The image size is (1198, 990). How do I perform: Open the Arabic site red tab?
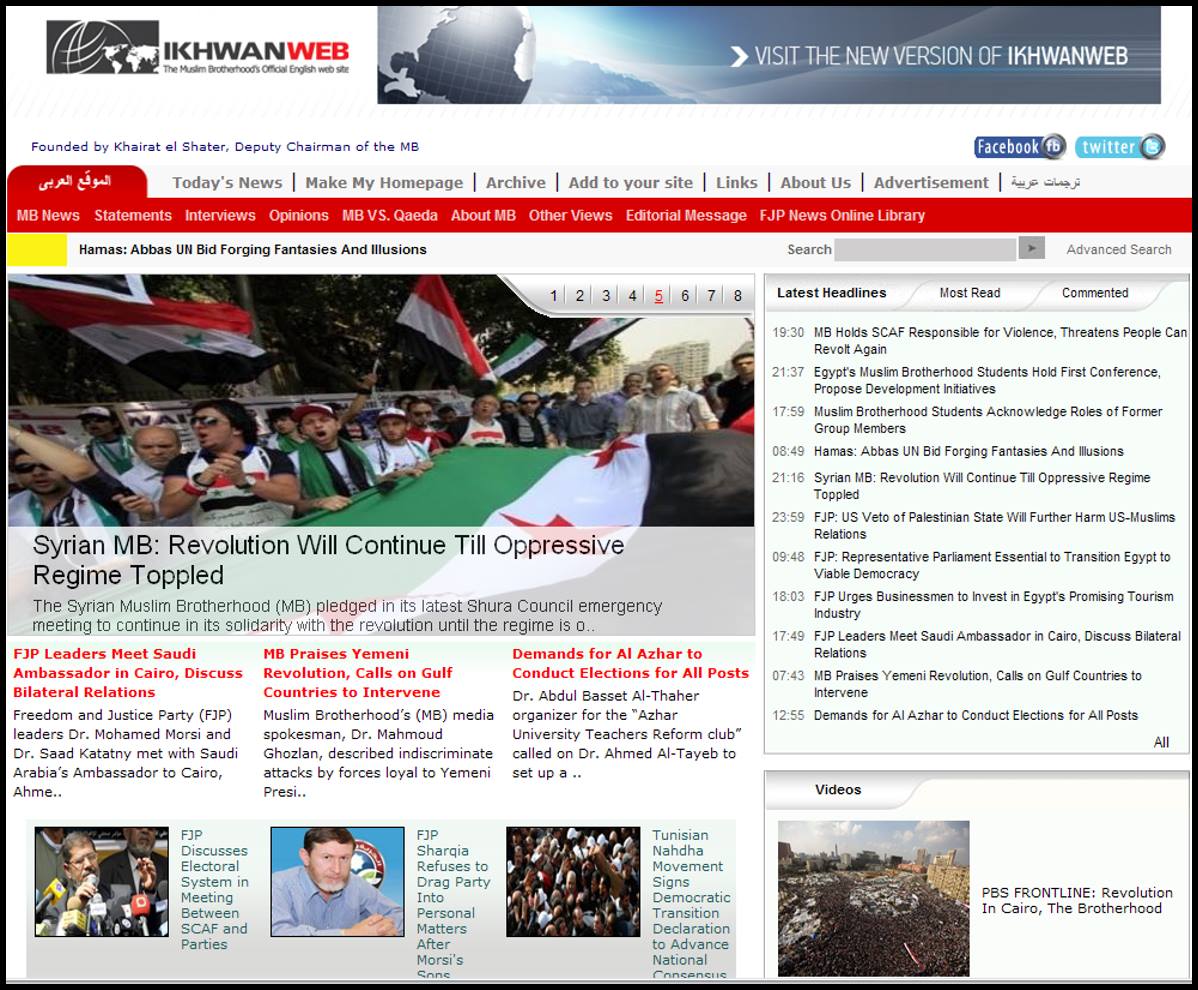[x=76, y=182]
